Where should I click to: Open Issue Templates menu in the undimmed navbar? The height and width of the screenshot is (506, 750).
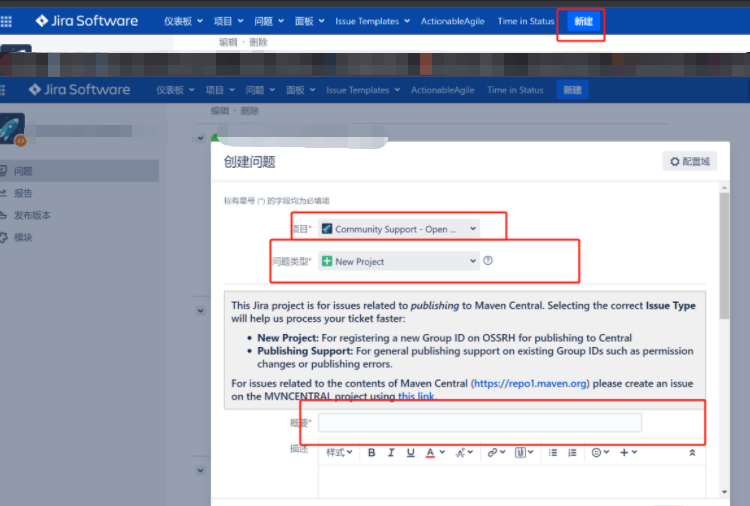tap(373, 21)
